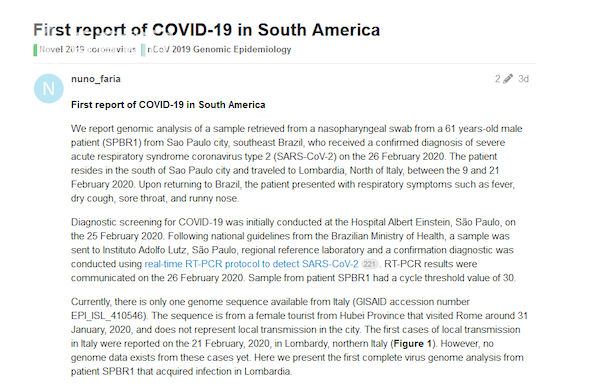The image size is (600, 392).
Task: Click the paragraph starting We report genomic analysis
Action: tap(297, 163)
